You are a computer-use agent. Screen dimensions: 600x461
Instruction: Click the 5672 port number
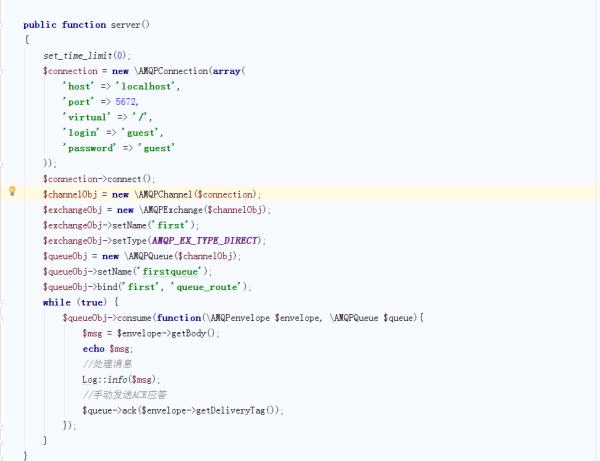pos(126,102)
